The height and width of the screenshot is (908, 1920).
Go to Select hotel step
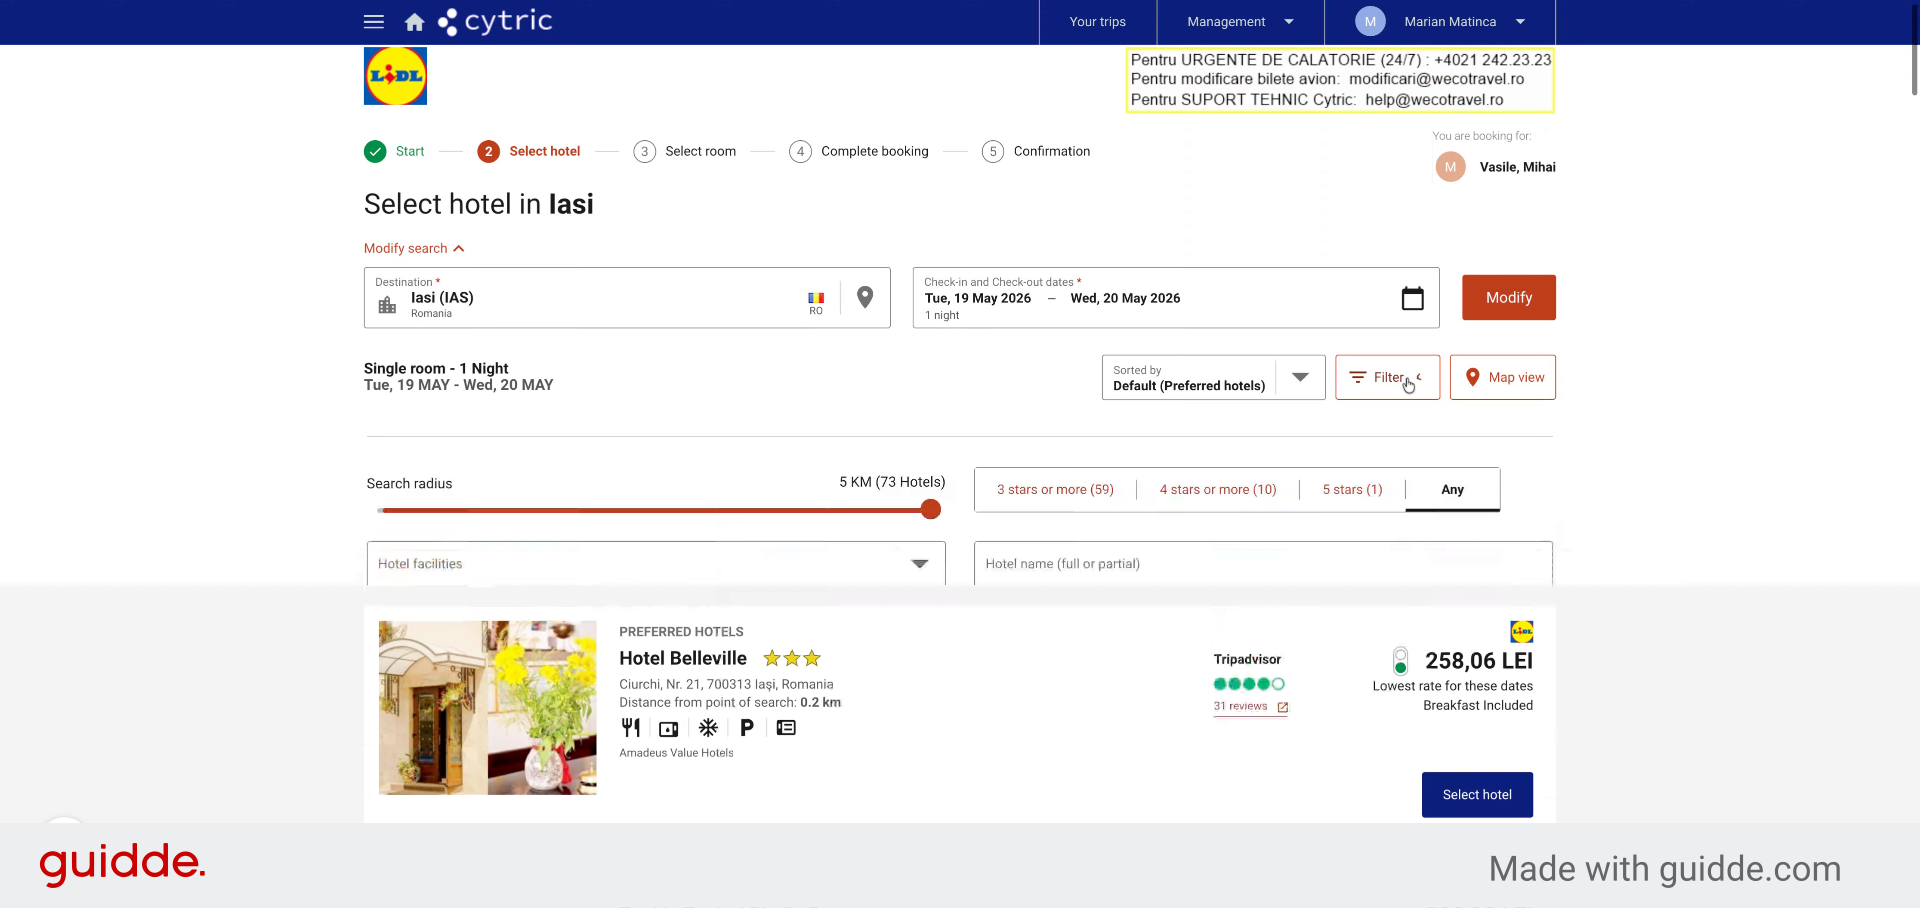(529, 151)
